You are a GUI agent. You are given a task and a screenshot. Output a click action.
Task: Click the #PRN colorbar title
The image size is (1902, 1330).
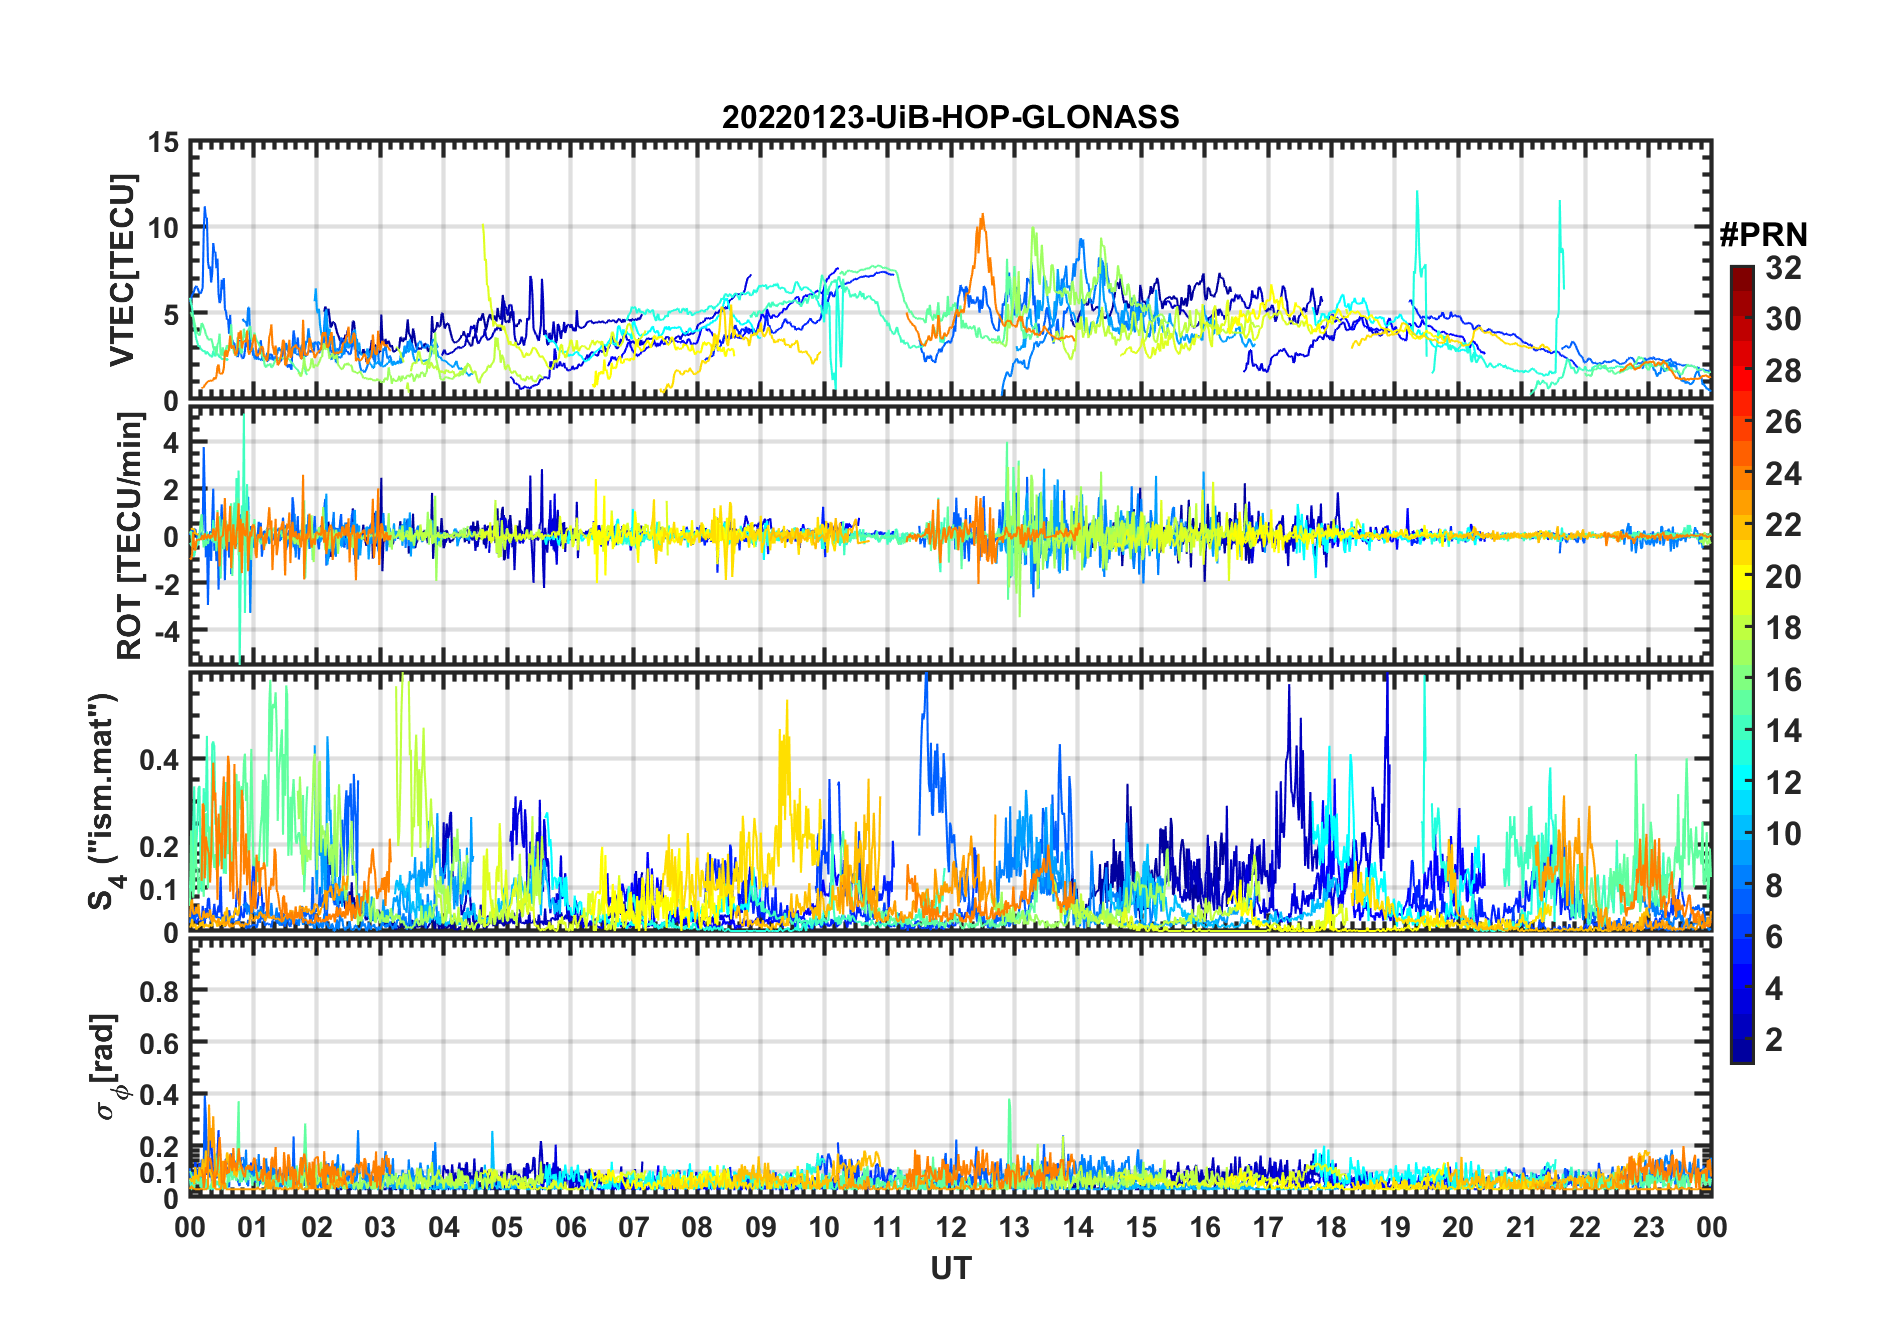(1763, 235)
